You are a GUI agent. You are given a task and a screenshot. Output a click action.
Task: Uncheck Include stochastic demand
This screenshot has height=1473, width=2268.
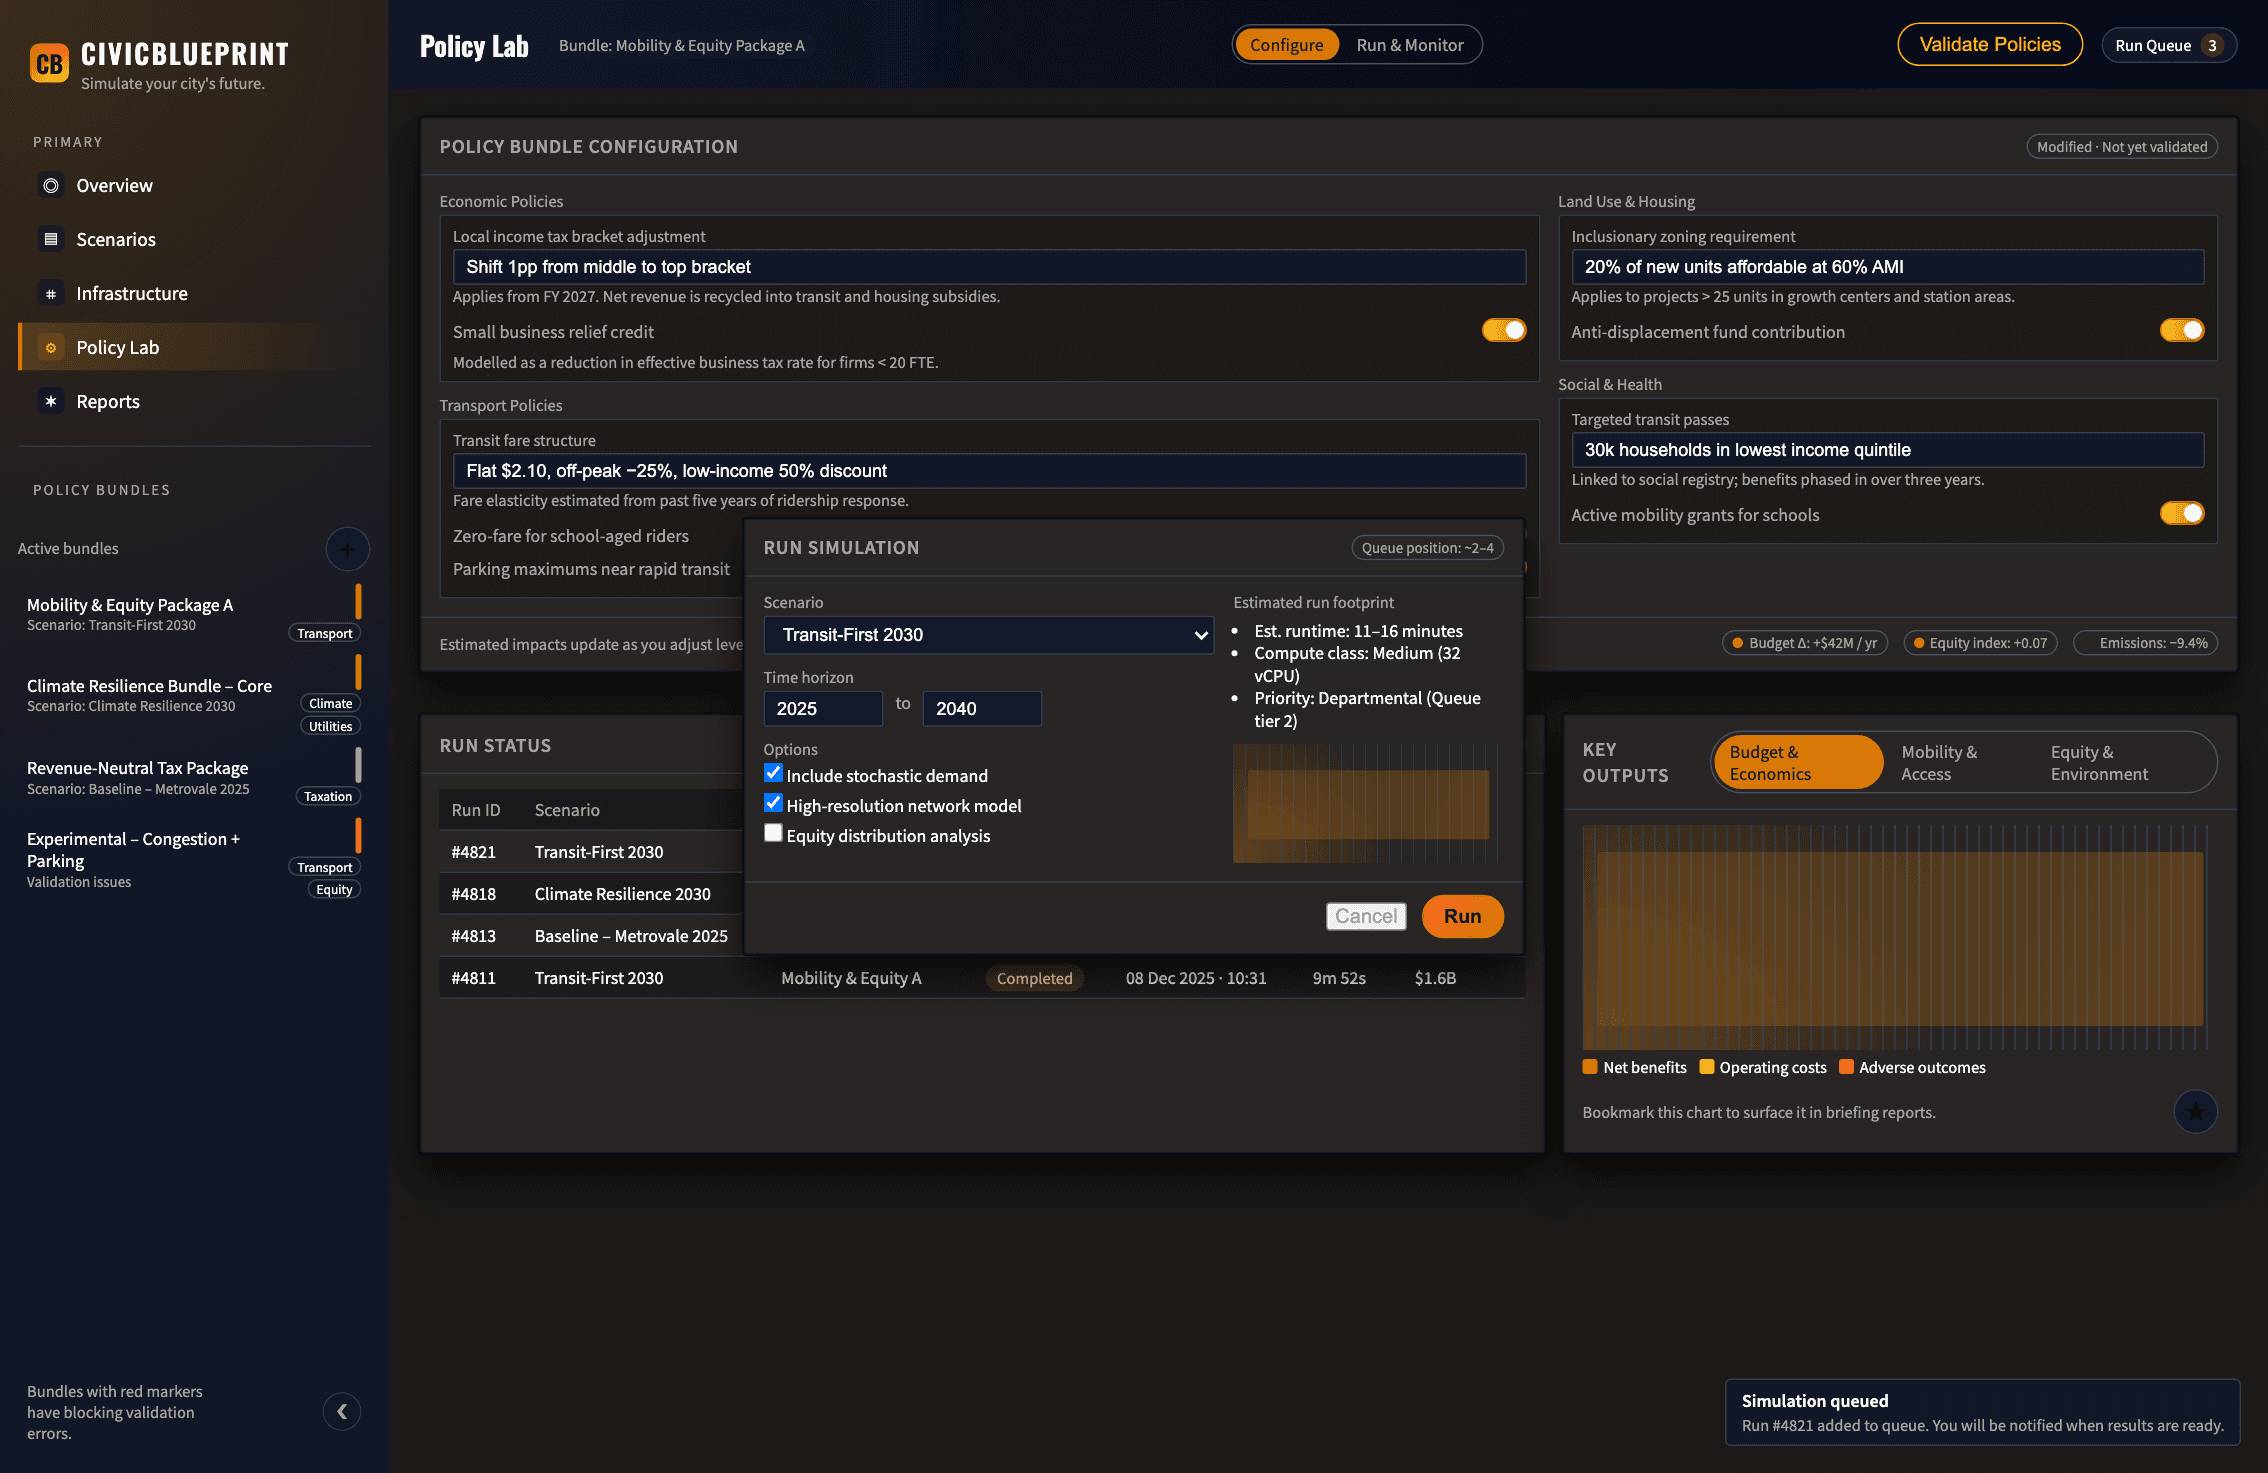[773, 774]
